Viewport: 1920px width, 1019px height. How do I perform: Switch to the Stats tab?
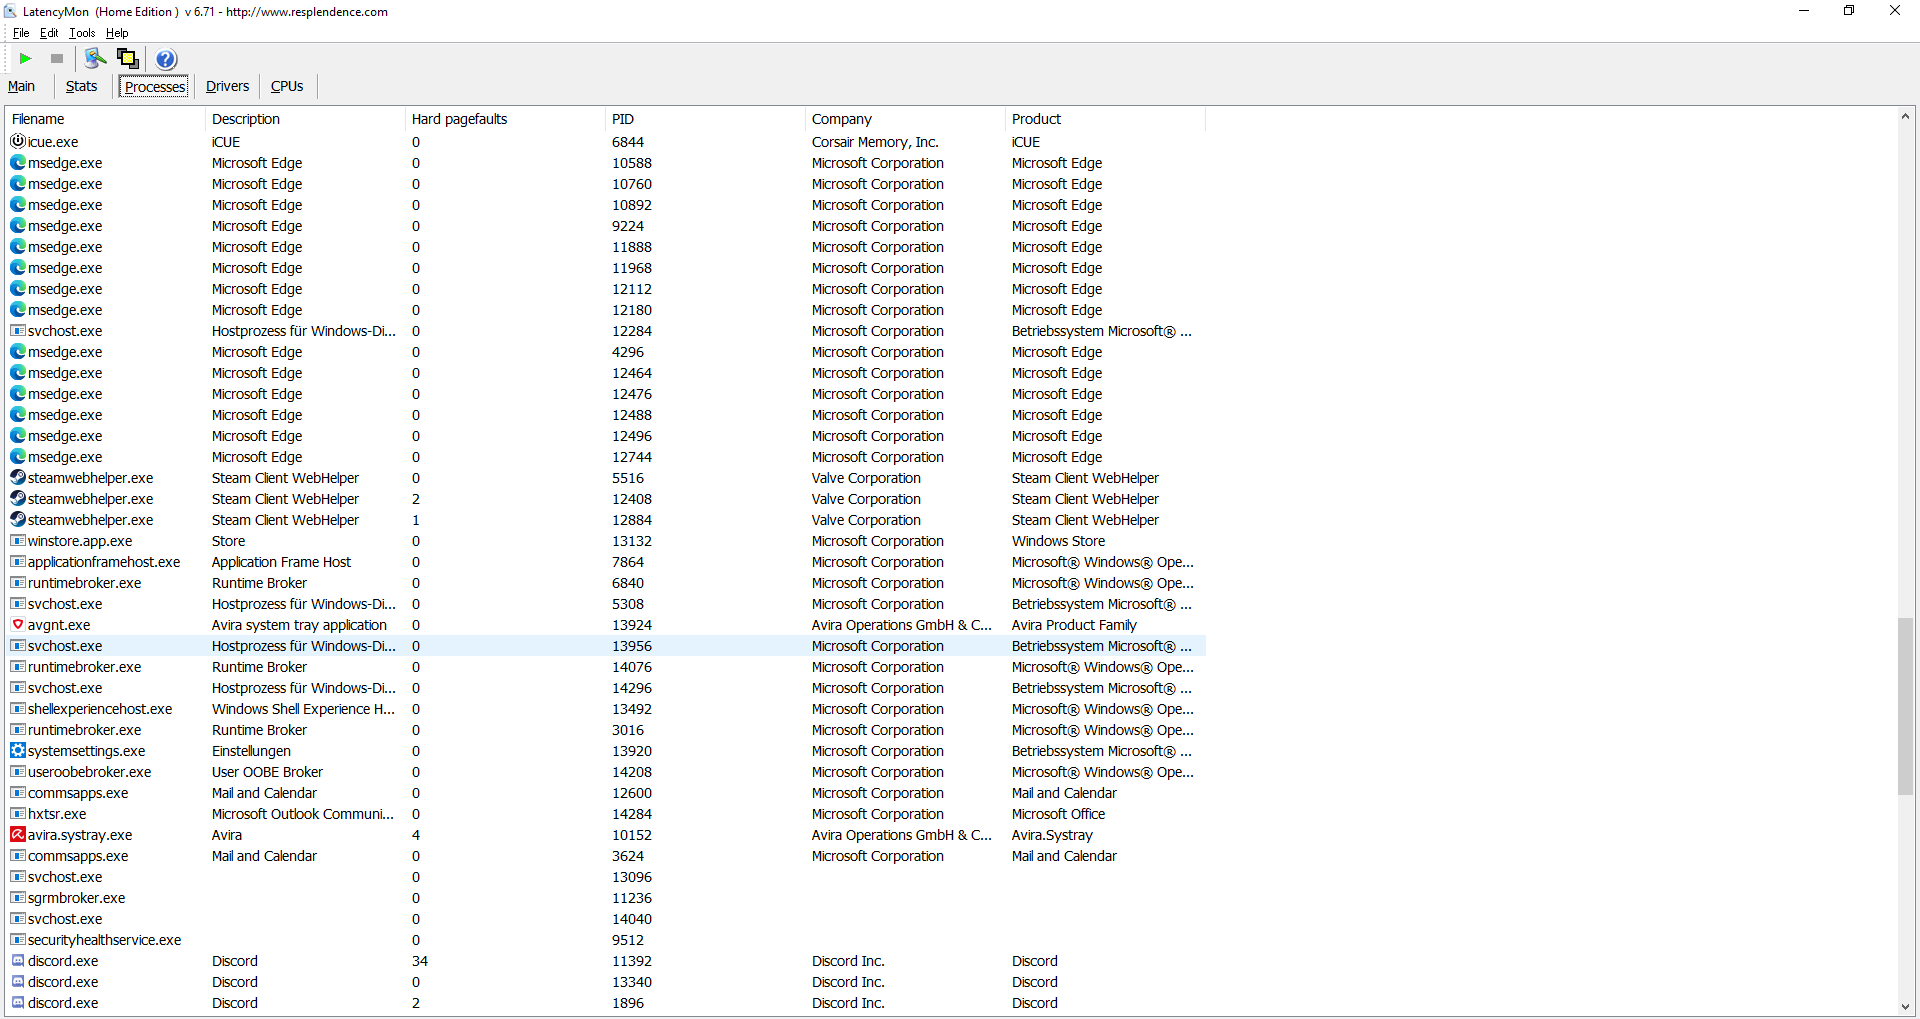click(82, 86)
